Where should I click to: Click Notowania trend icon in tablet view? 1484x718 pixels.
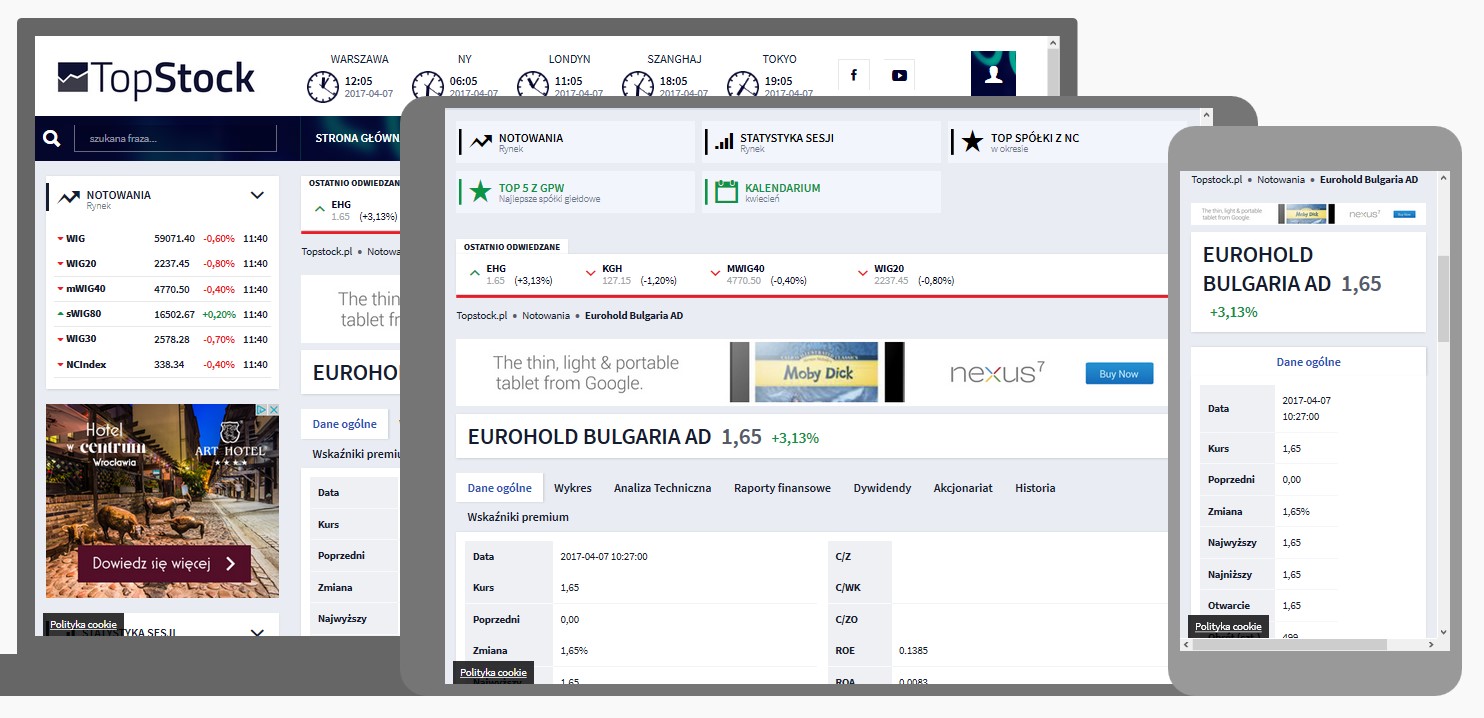coord(481,142)
